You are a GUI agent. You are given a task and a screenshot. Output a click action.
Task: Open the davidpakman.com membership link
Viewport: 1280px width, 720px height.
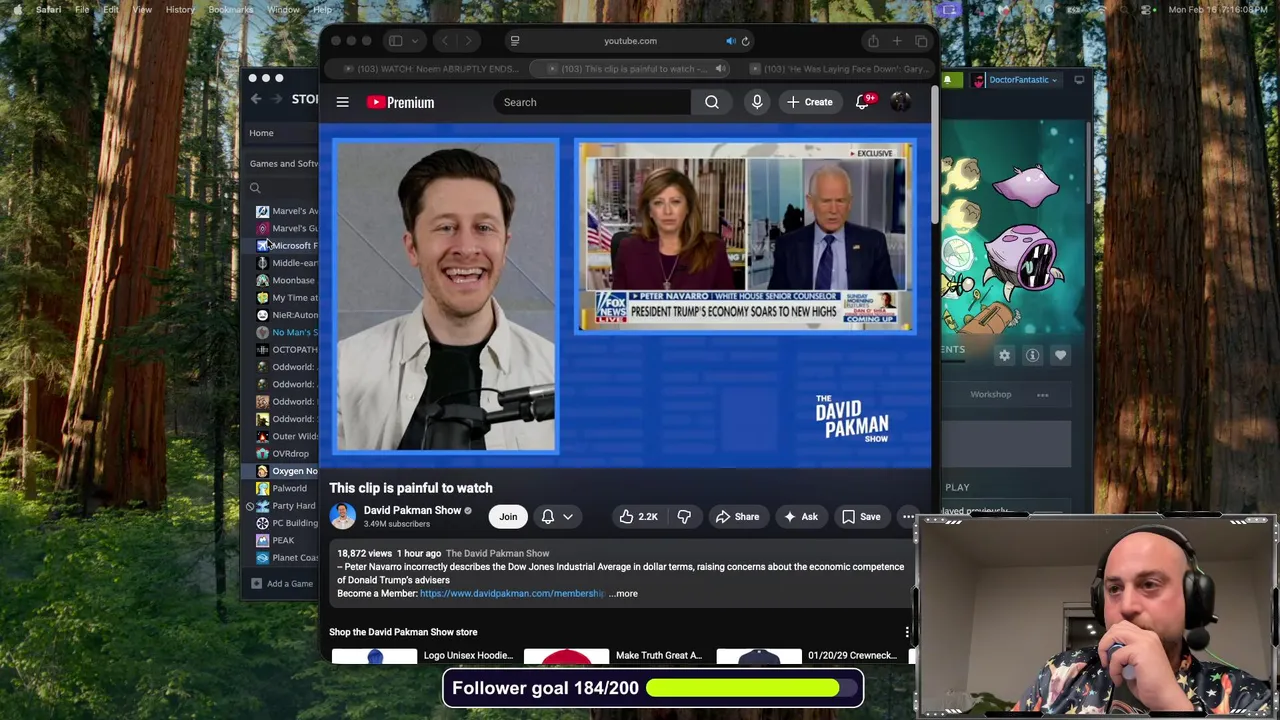point(512,594)
